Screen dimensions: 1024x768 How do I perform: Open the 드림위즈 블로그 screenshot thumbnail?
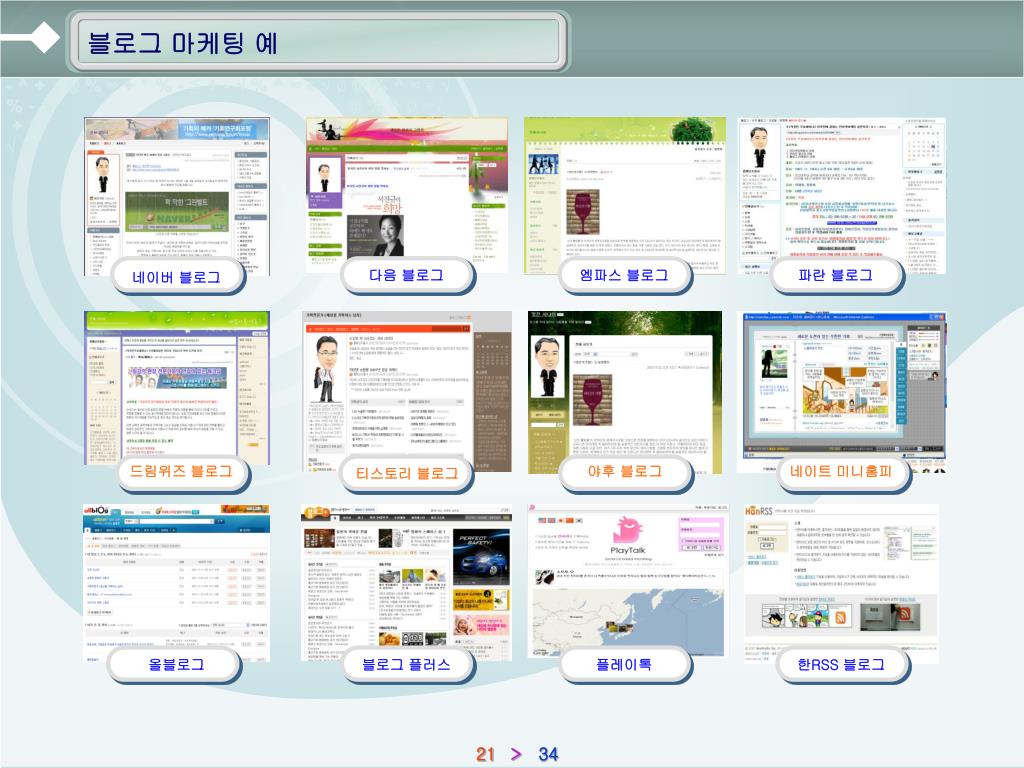point(177,388)
